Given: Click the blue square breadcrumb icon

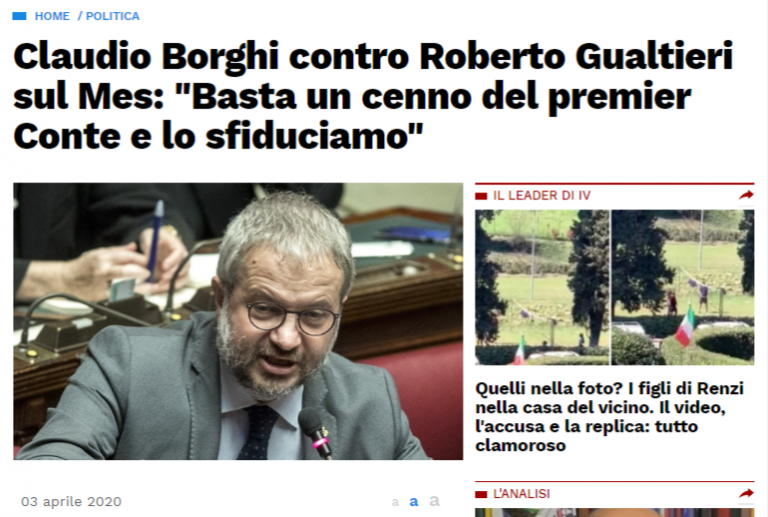Looking at the screenshot, I should (x=19, y=16).
